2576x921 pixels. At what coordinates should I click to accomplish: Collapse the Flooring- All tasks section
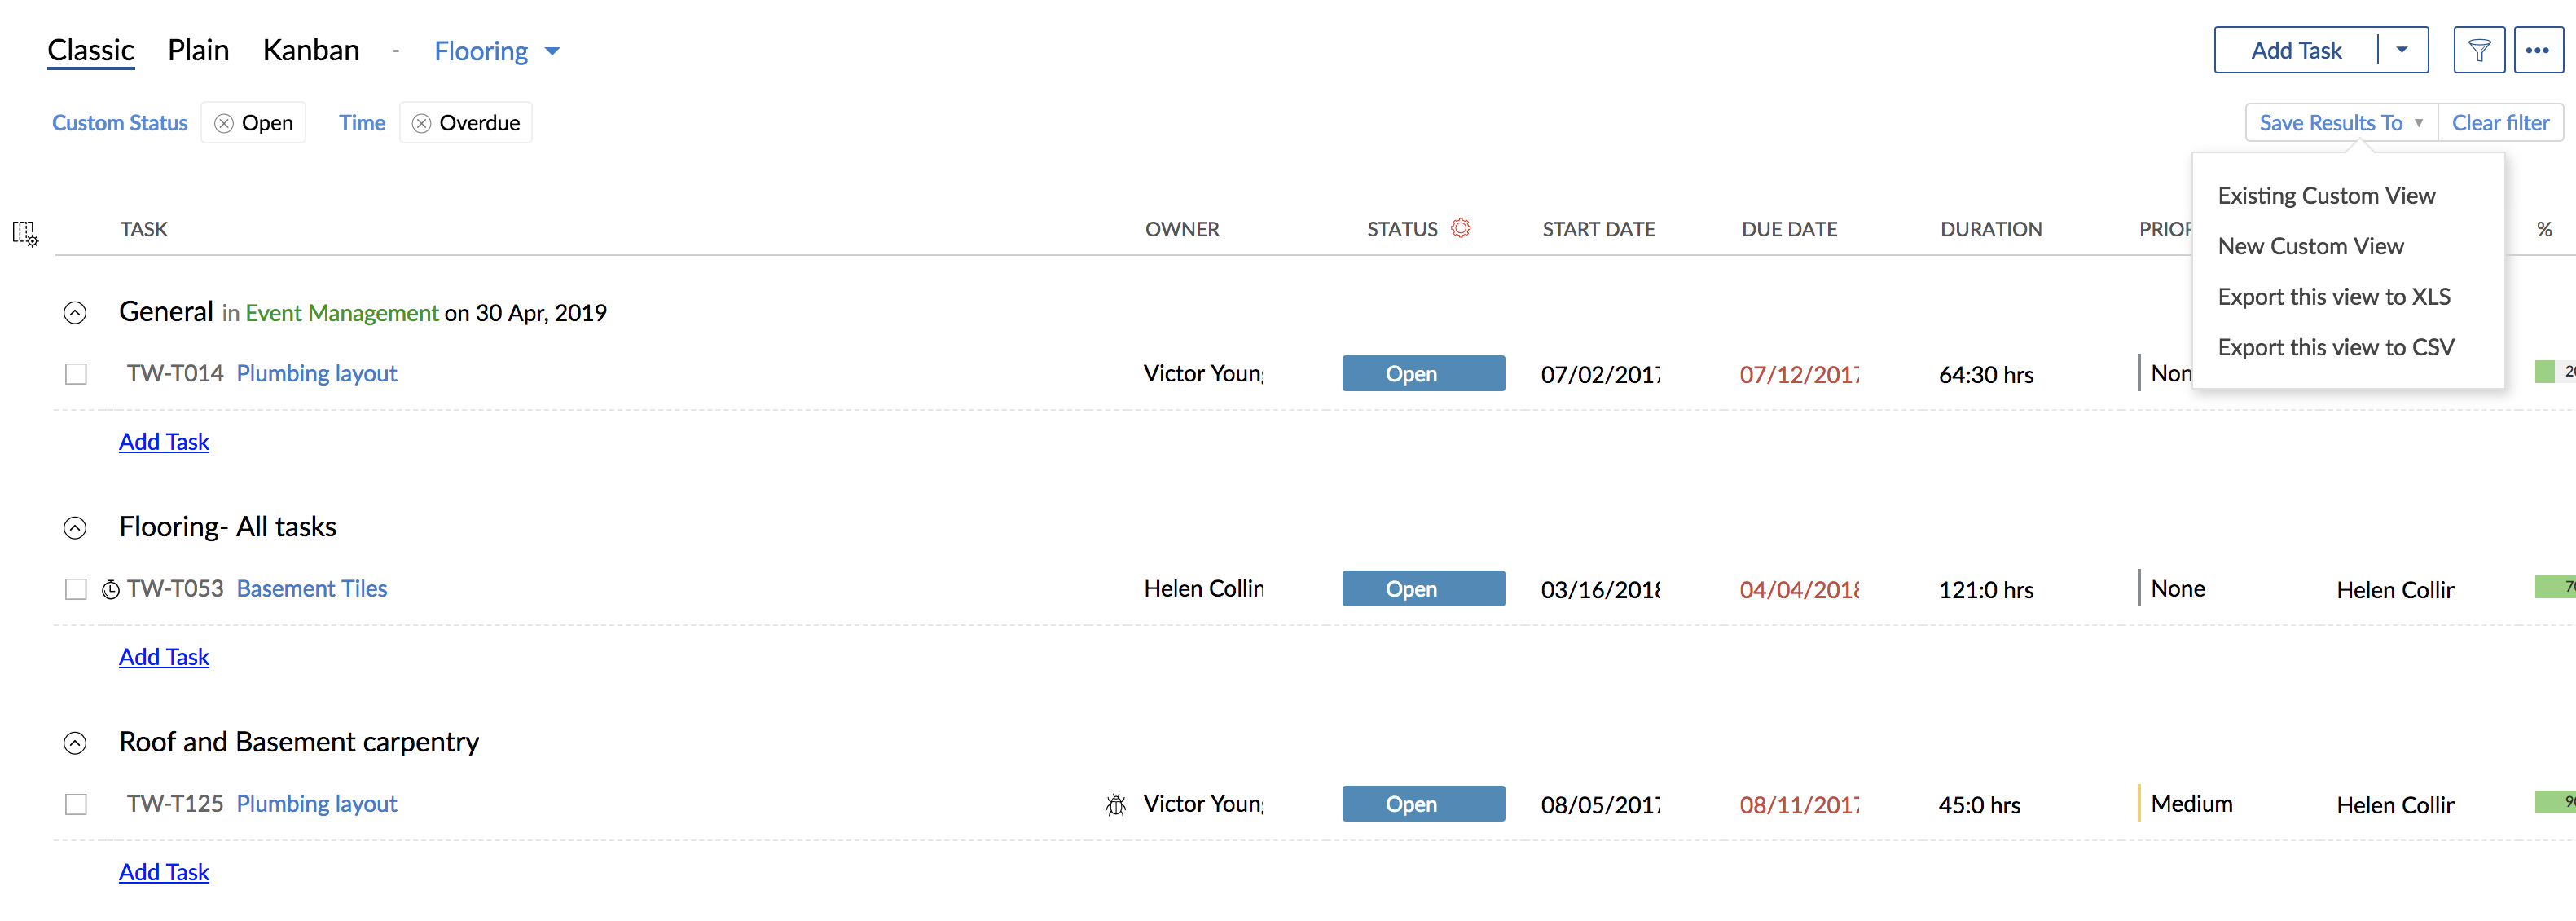[75, 528]
